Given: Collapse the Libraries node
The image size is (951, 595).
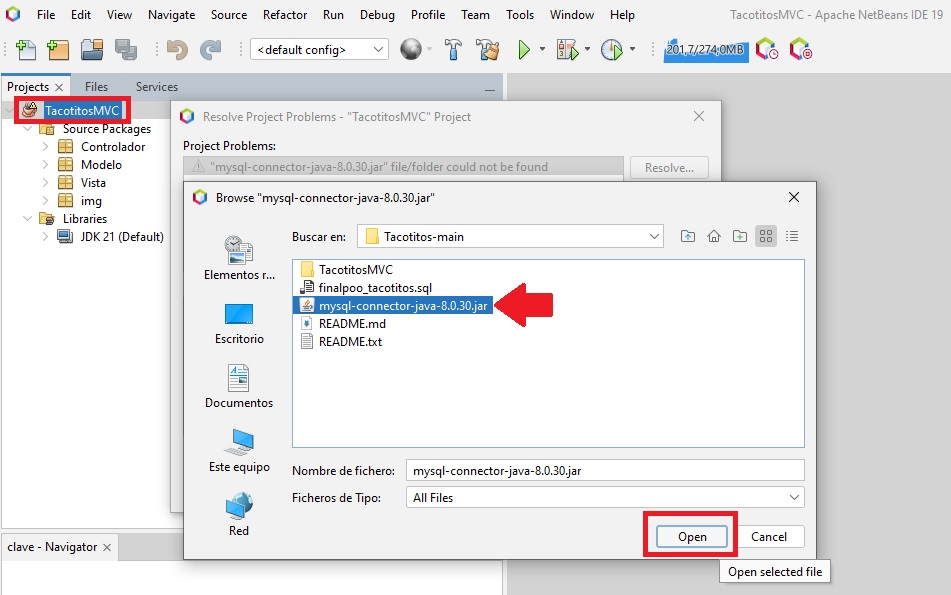Looking at the screenshot, I should (x=27, y=218).
